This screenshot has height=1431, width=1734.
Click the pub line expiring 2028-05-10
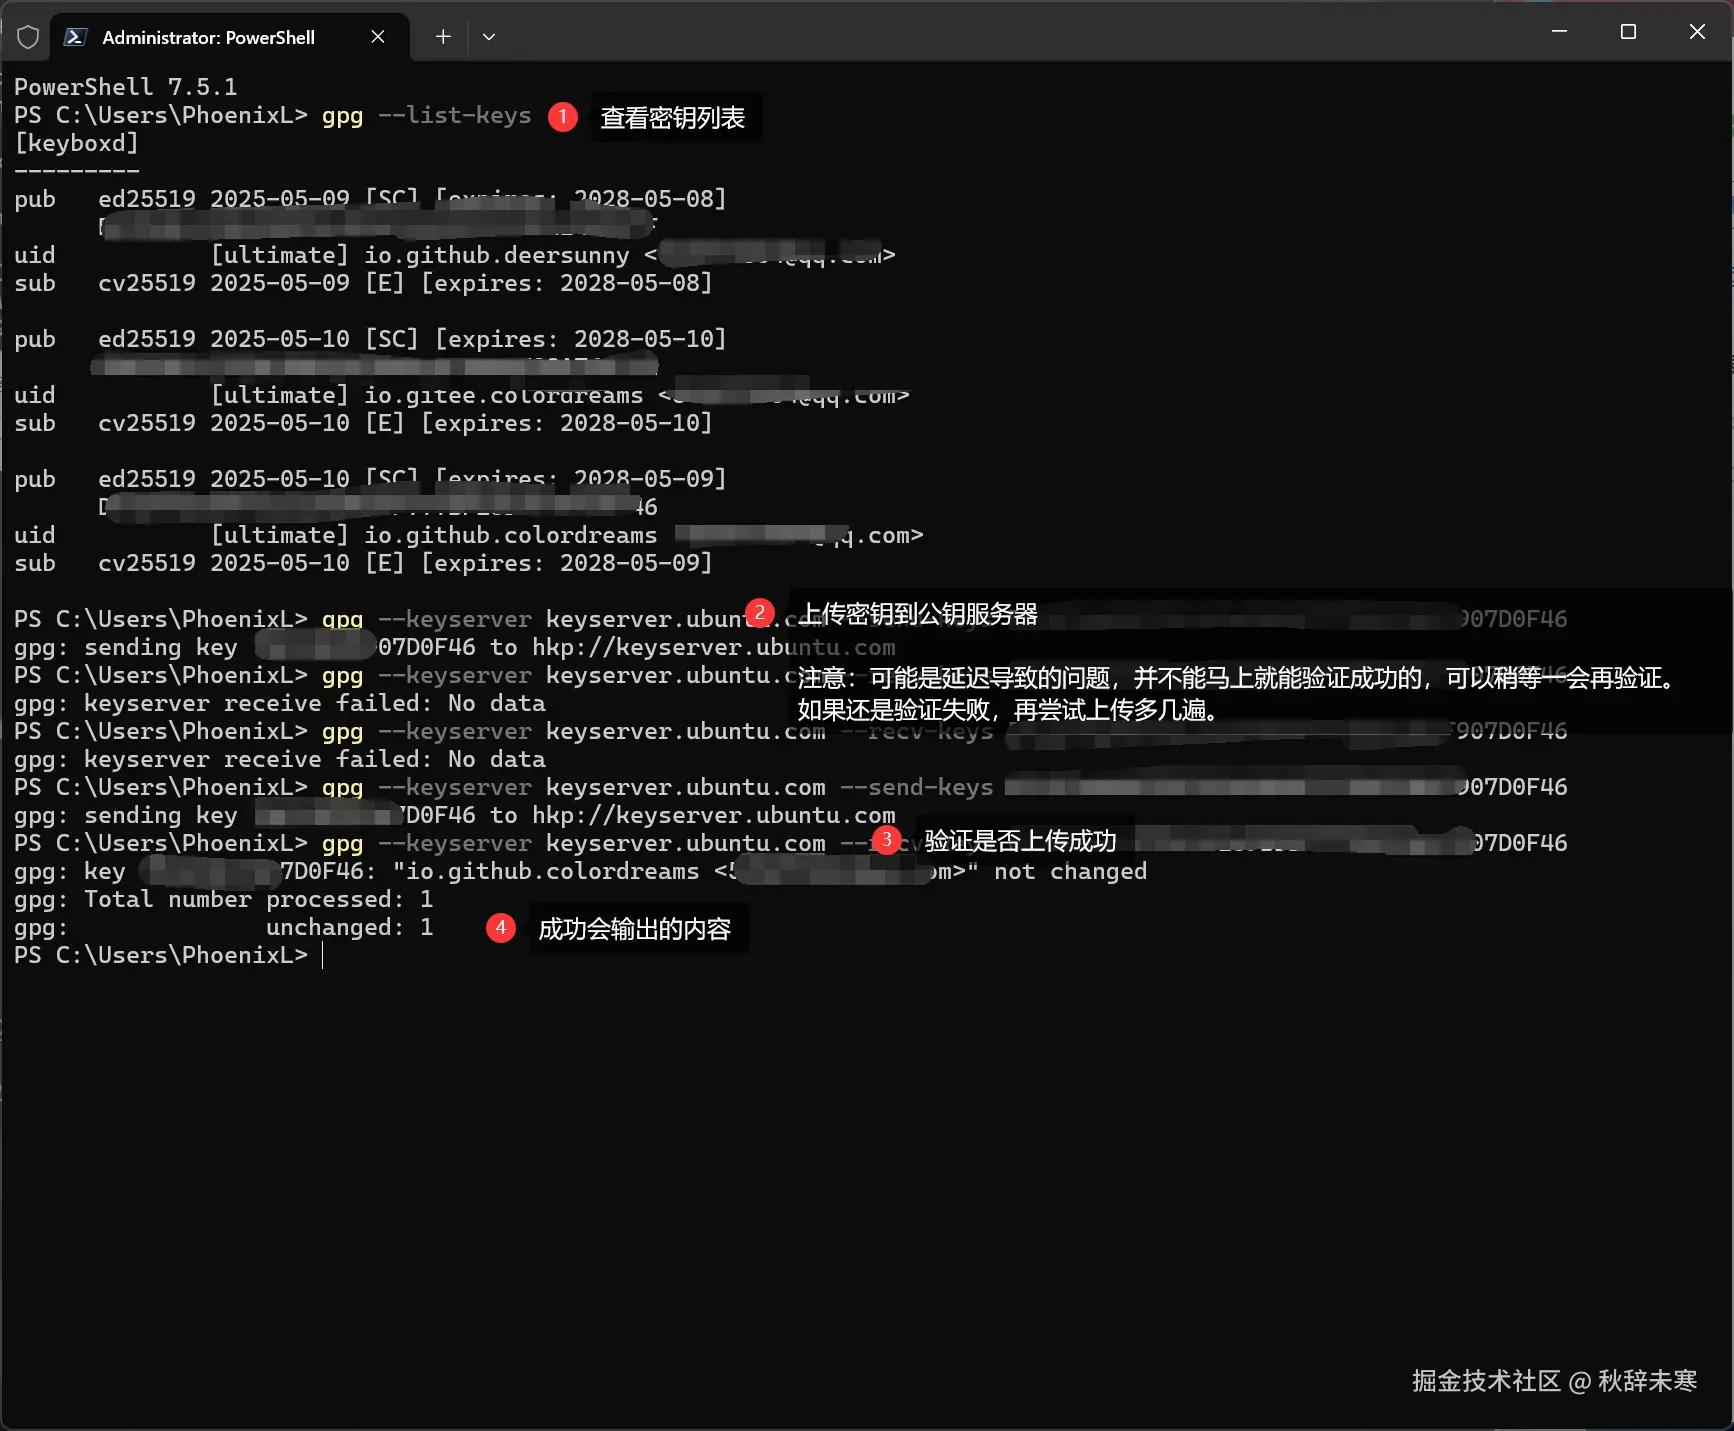(x=370, y=339)
